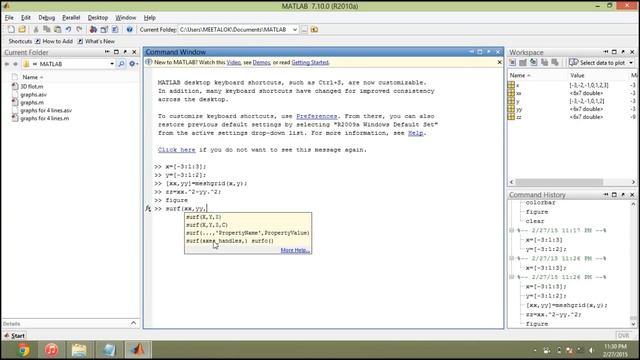The image size is (640, 360).
Task: Open the Demos link
Action: [262, 62]
